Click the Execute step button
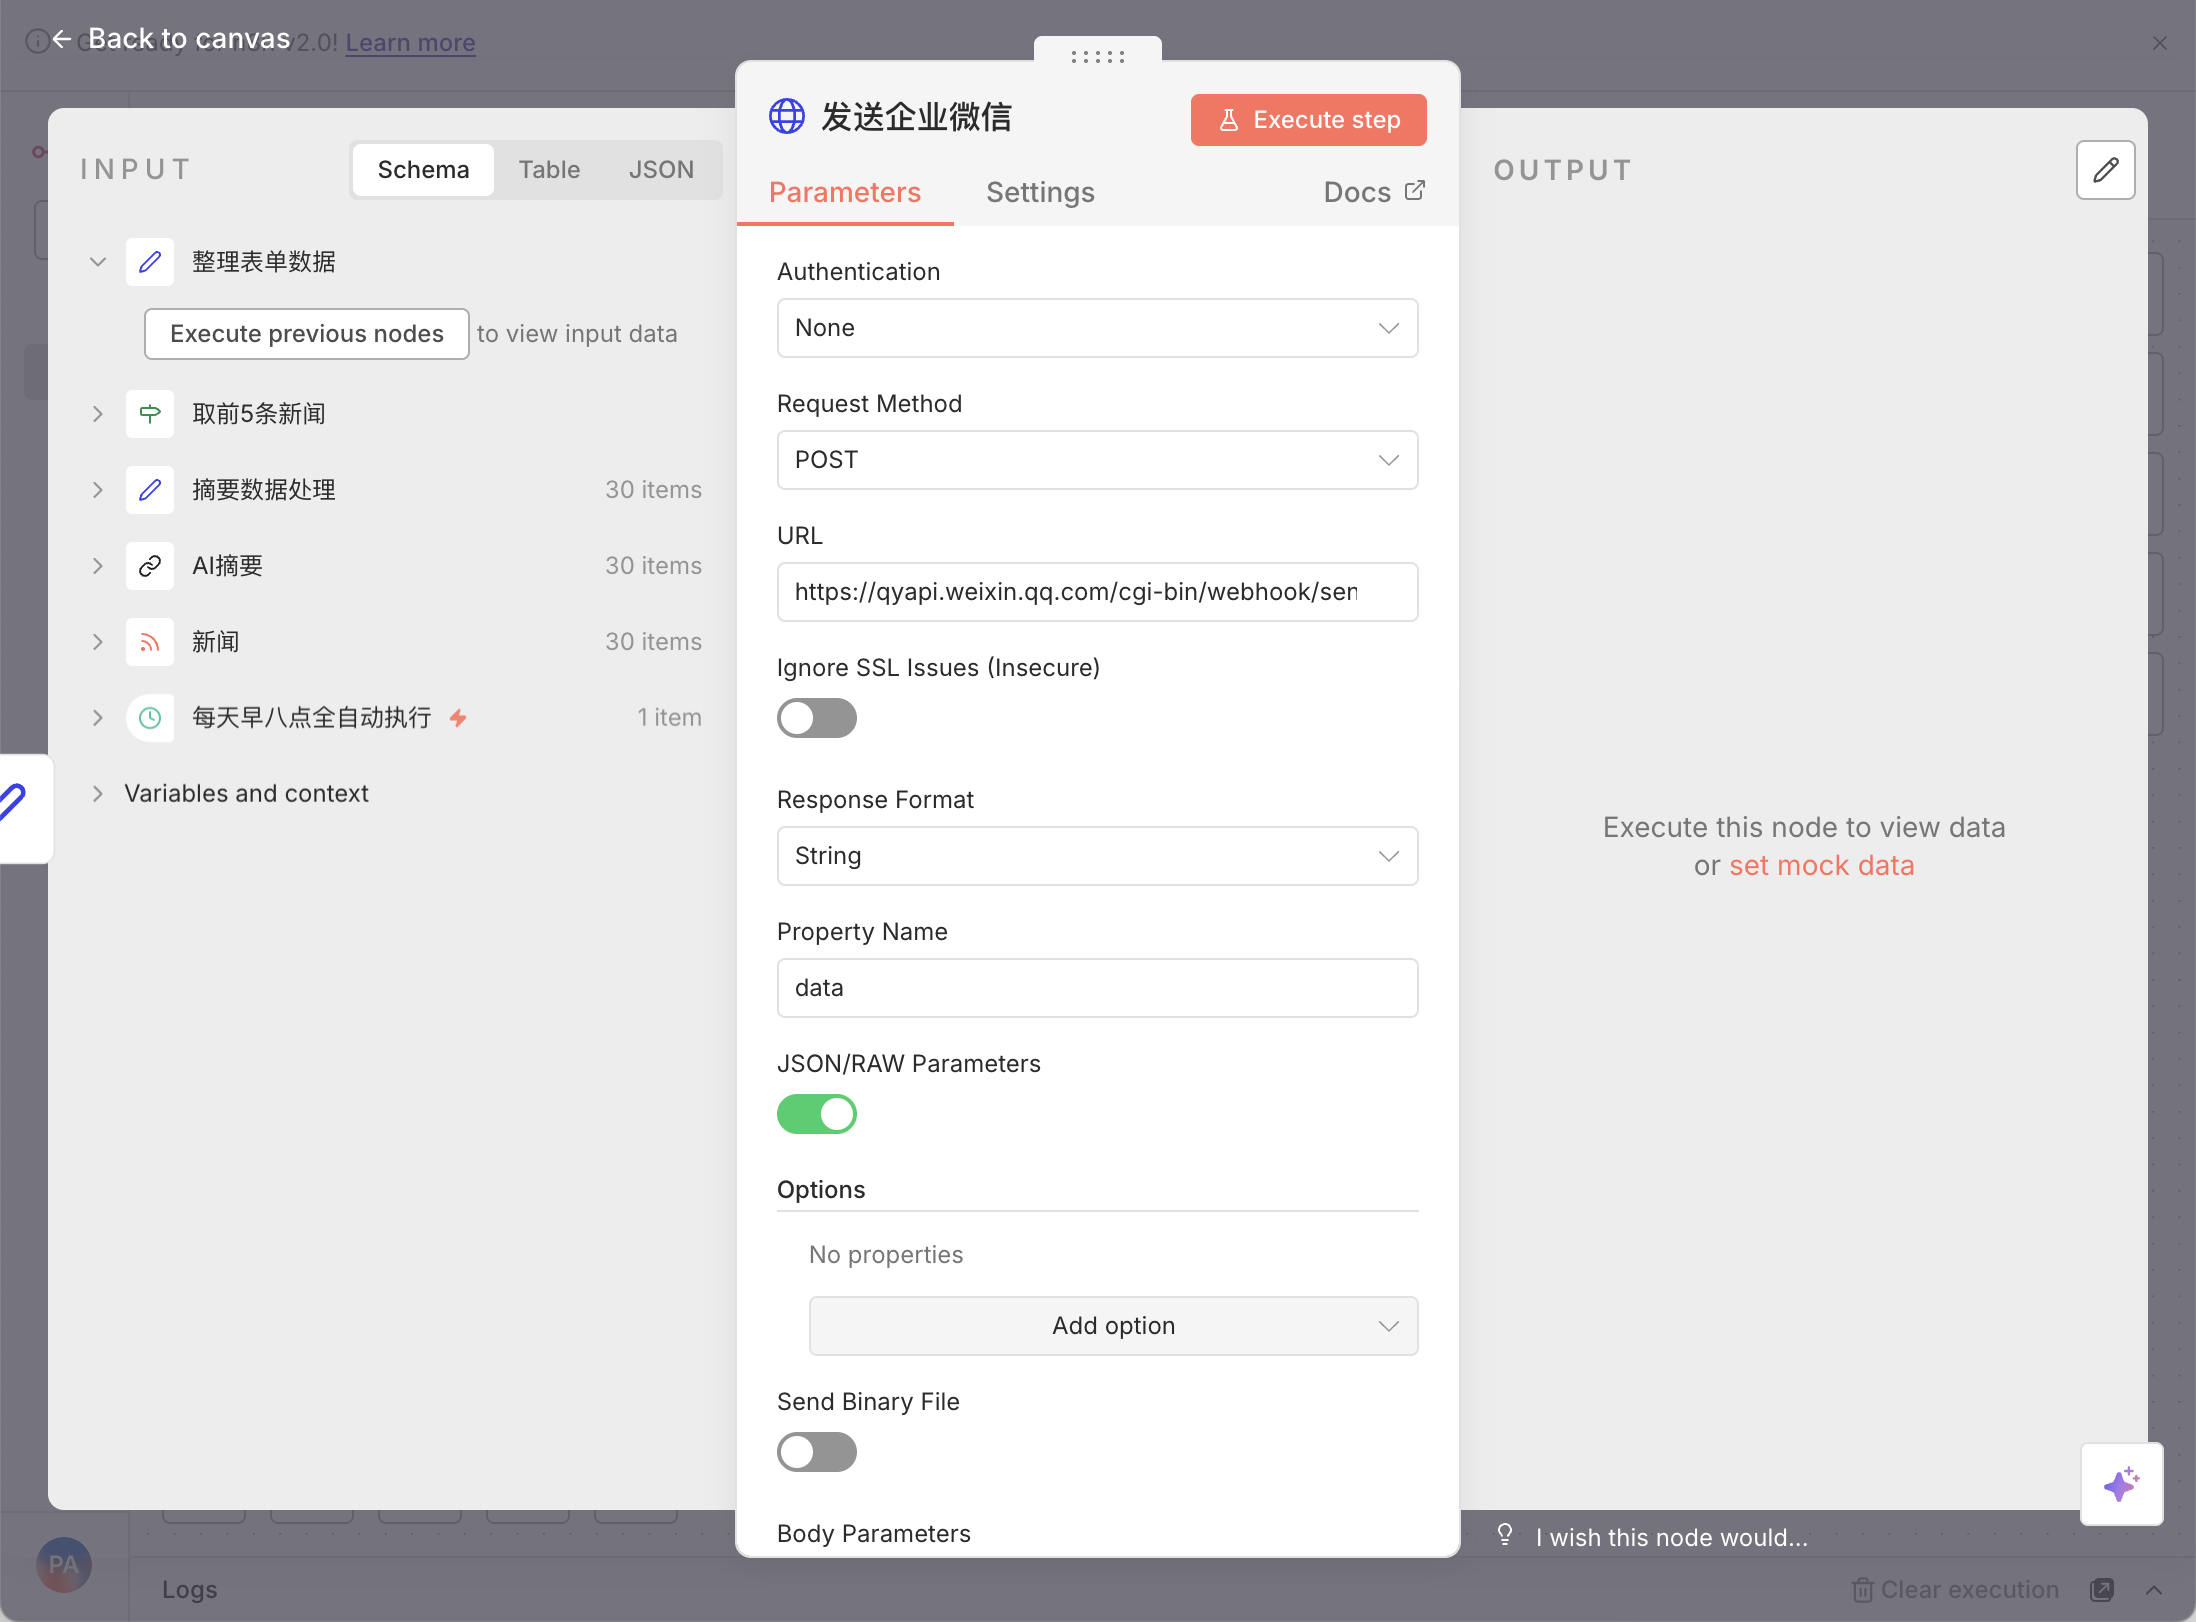This screenshot has width=2196, height=1622. coord(1308,120)
